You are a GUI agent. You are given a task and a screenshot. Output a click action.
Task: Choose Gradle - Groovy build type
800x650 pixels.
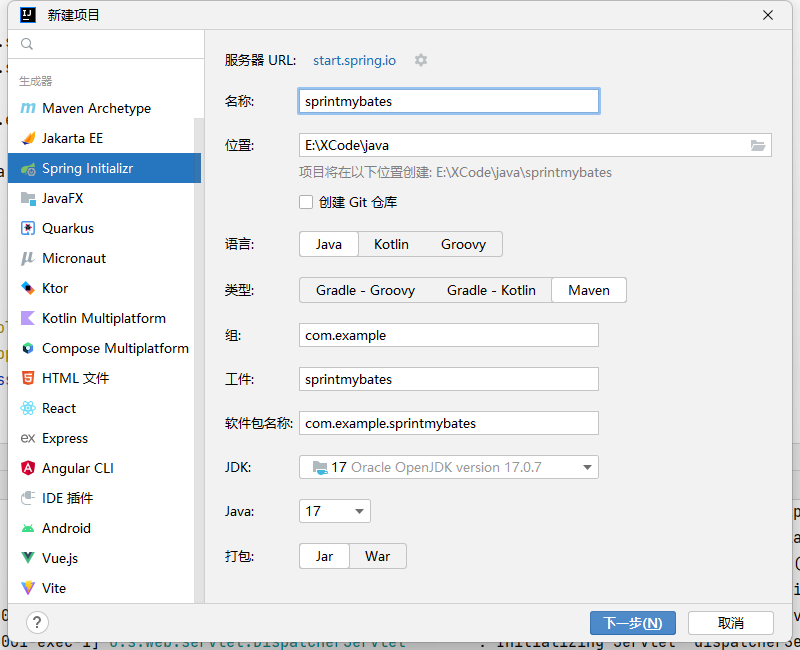coord(365,290)
